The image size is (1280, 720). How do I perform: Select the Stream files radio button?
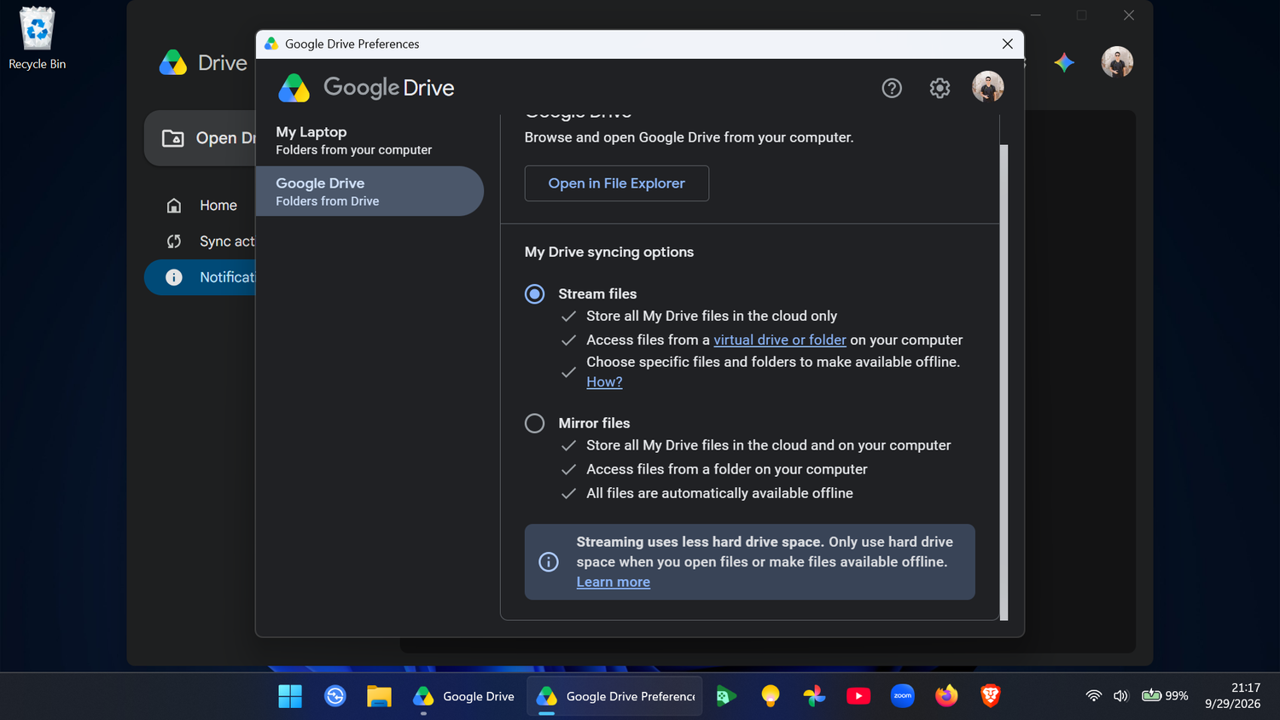535,294
